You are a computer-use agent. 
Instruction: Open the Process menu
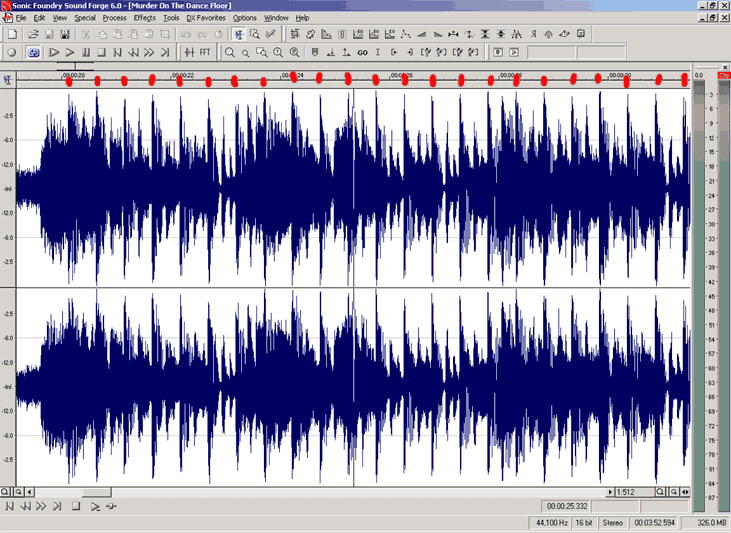click(114, 18)
